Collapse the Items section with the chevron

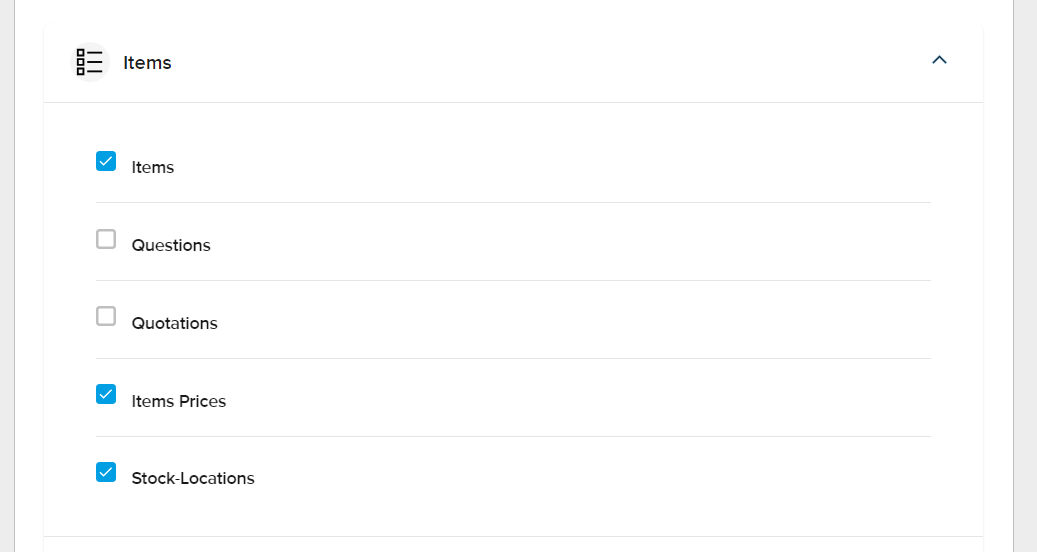[x=939, y=60]
